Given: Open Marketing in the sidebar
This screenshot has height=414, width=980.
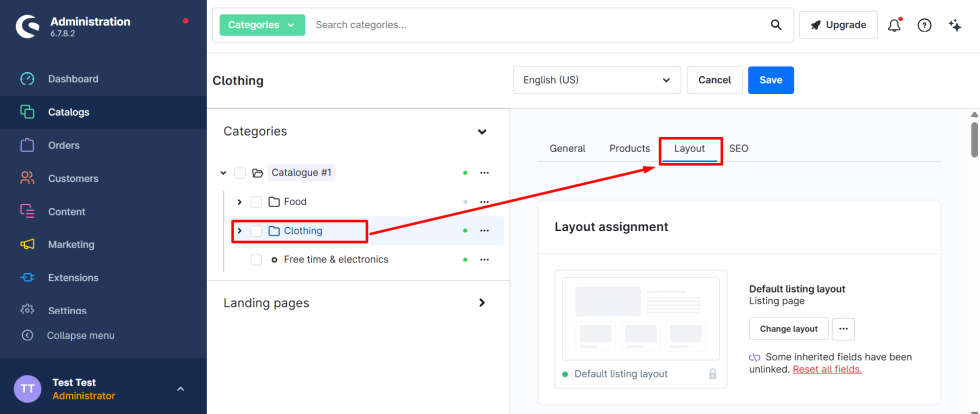Looking at the screenshot, I should (71, 244).
